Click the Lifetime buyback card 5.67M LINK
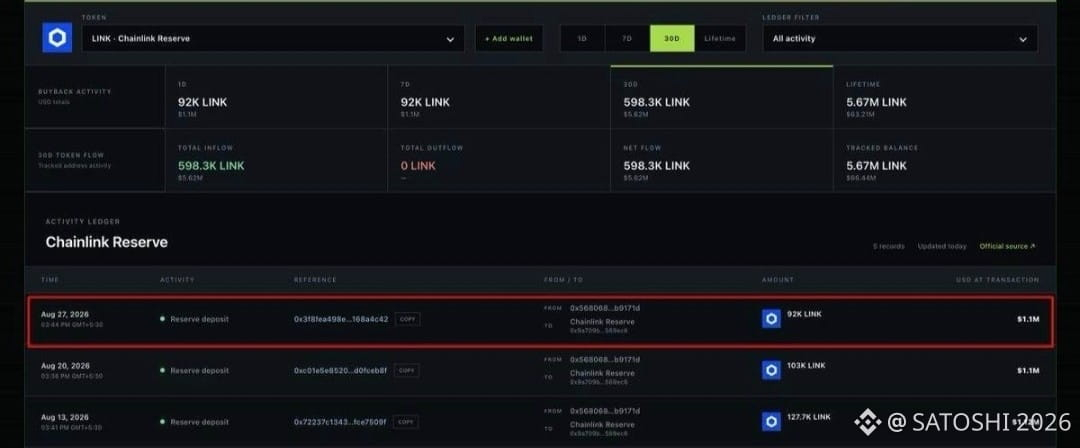 tap(944, 97)
